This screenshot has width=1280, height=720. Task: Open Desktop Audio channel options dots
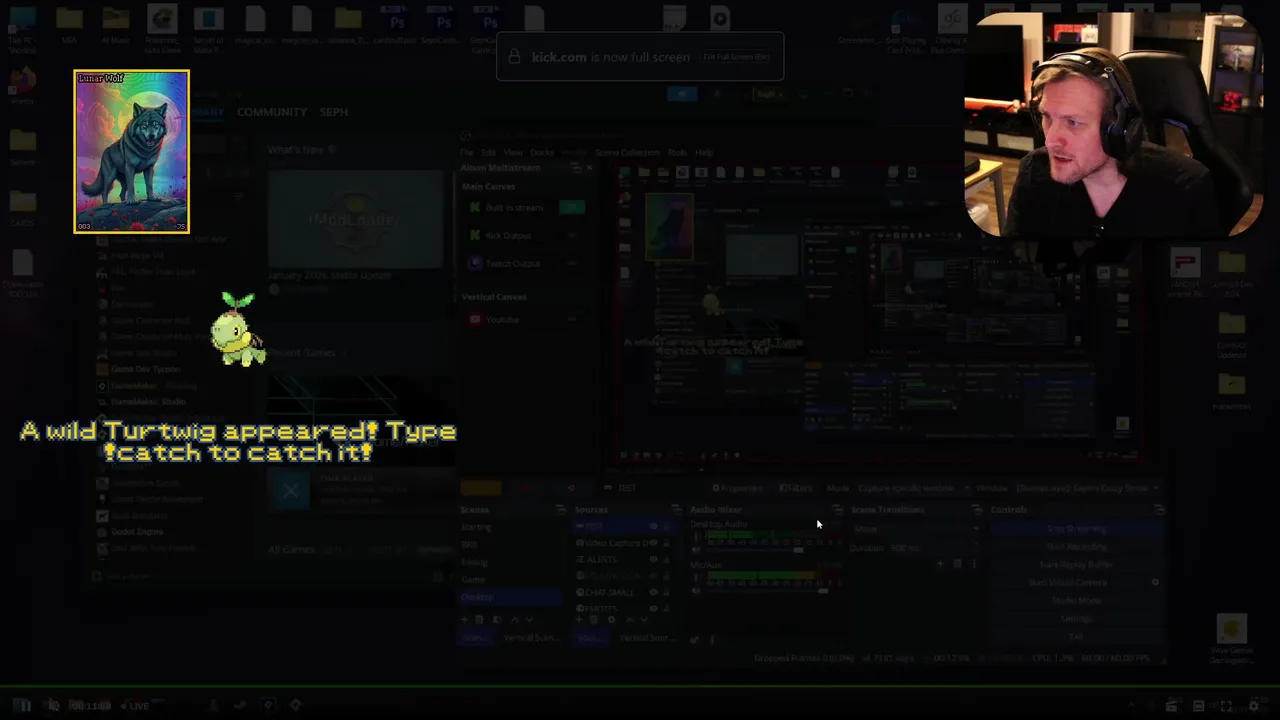(x=697, y=536)
